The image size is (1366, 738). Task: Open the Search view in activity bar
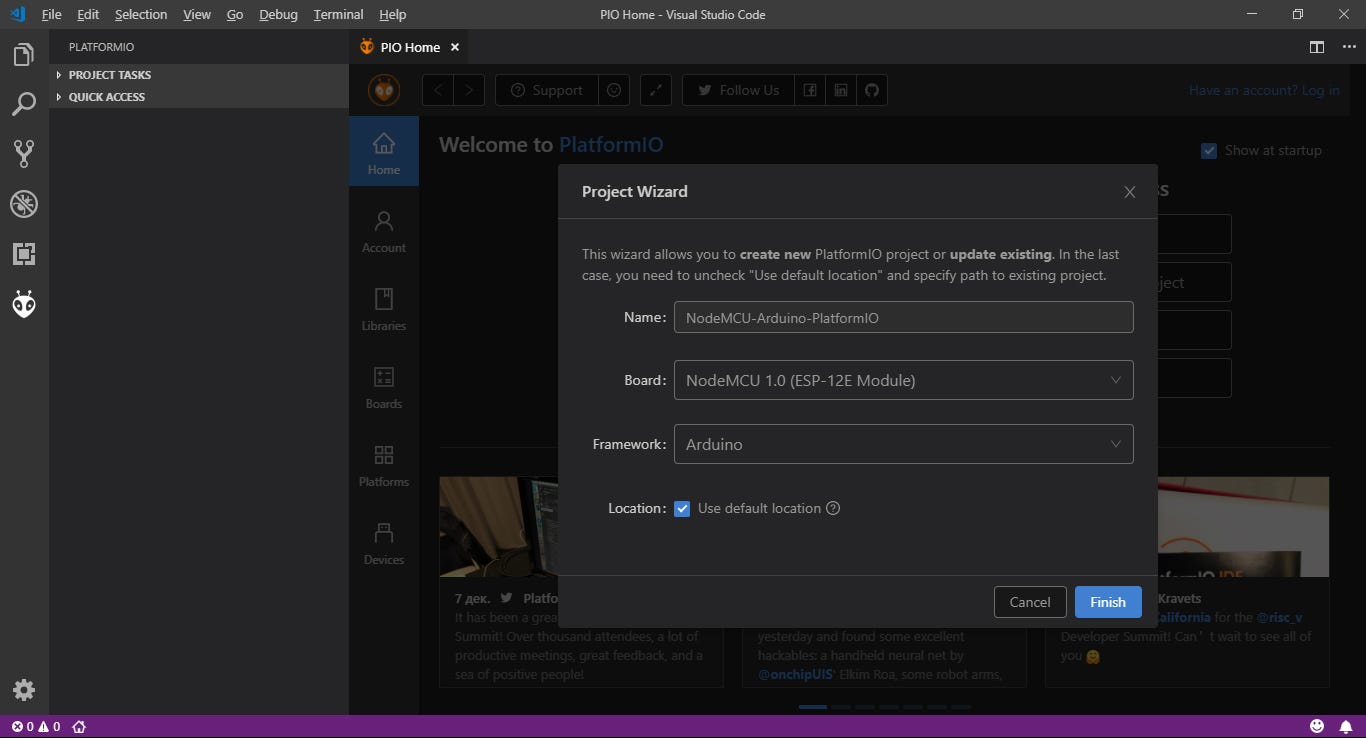coord(24,104)
